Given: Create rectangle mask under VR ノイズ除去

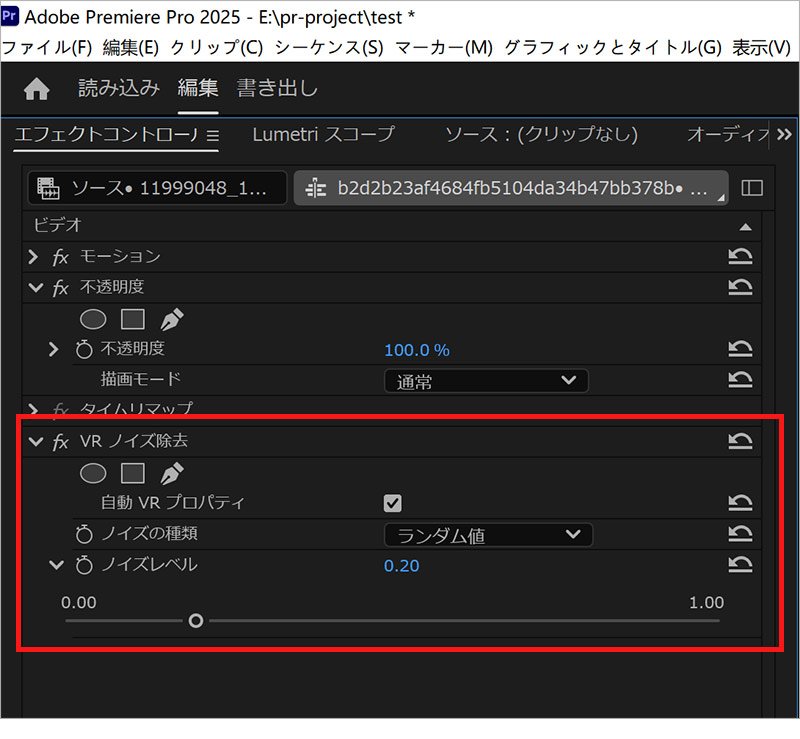Looking at the screenshot, I should click(133, 474).
